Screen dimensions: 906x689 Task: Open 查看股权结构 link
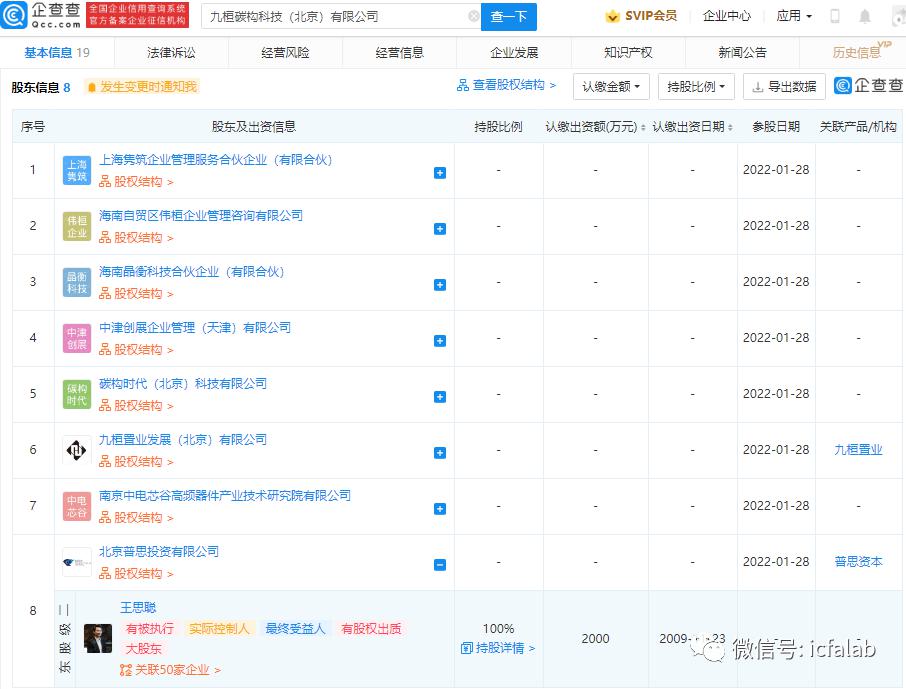pos(506,86)
